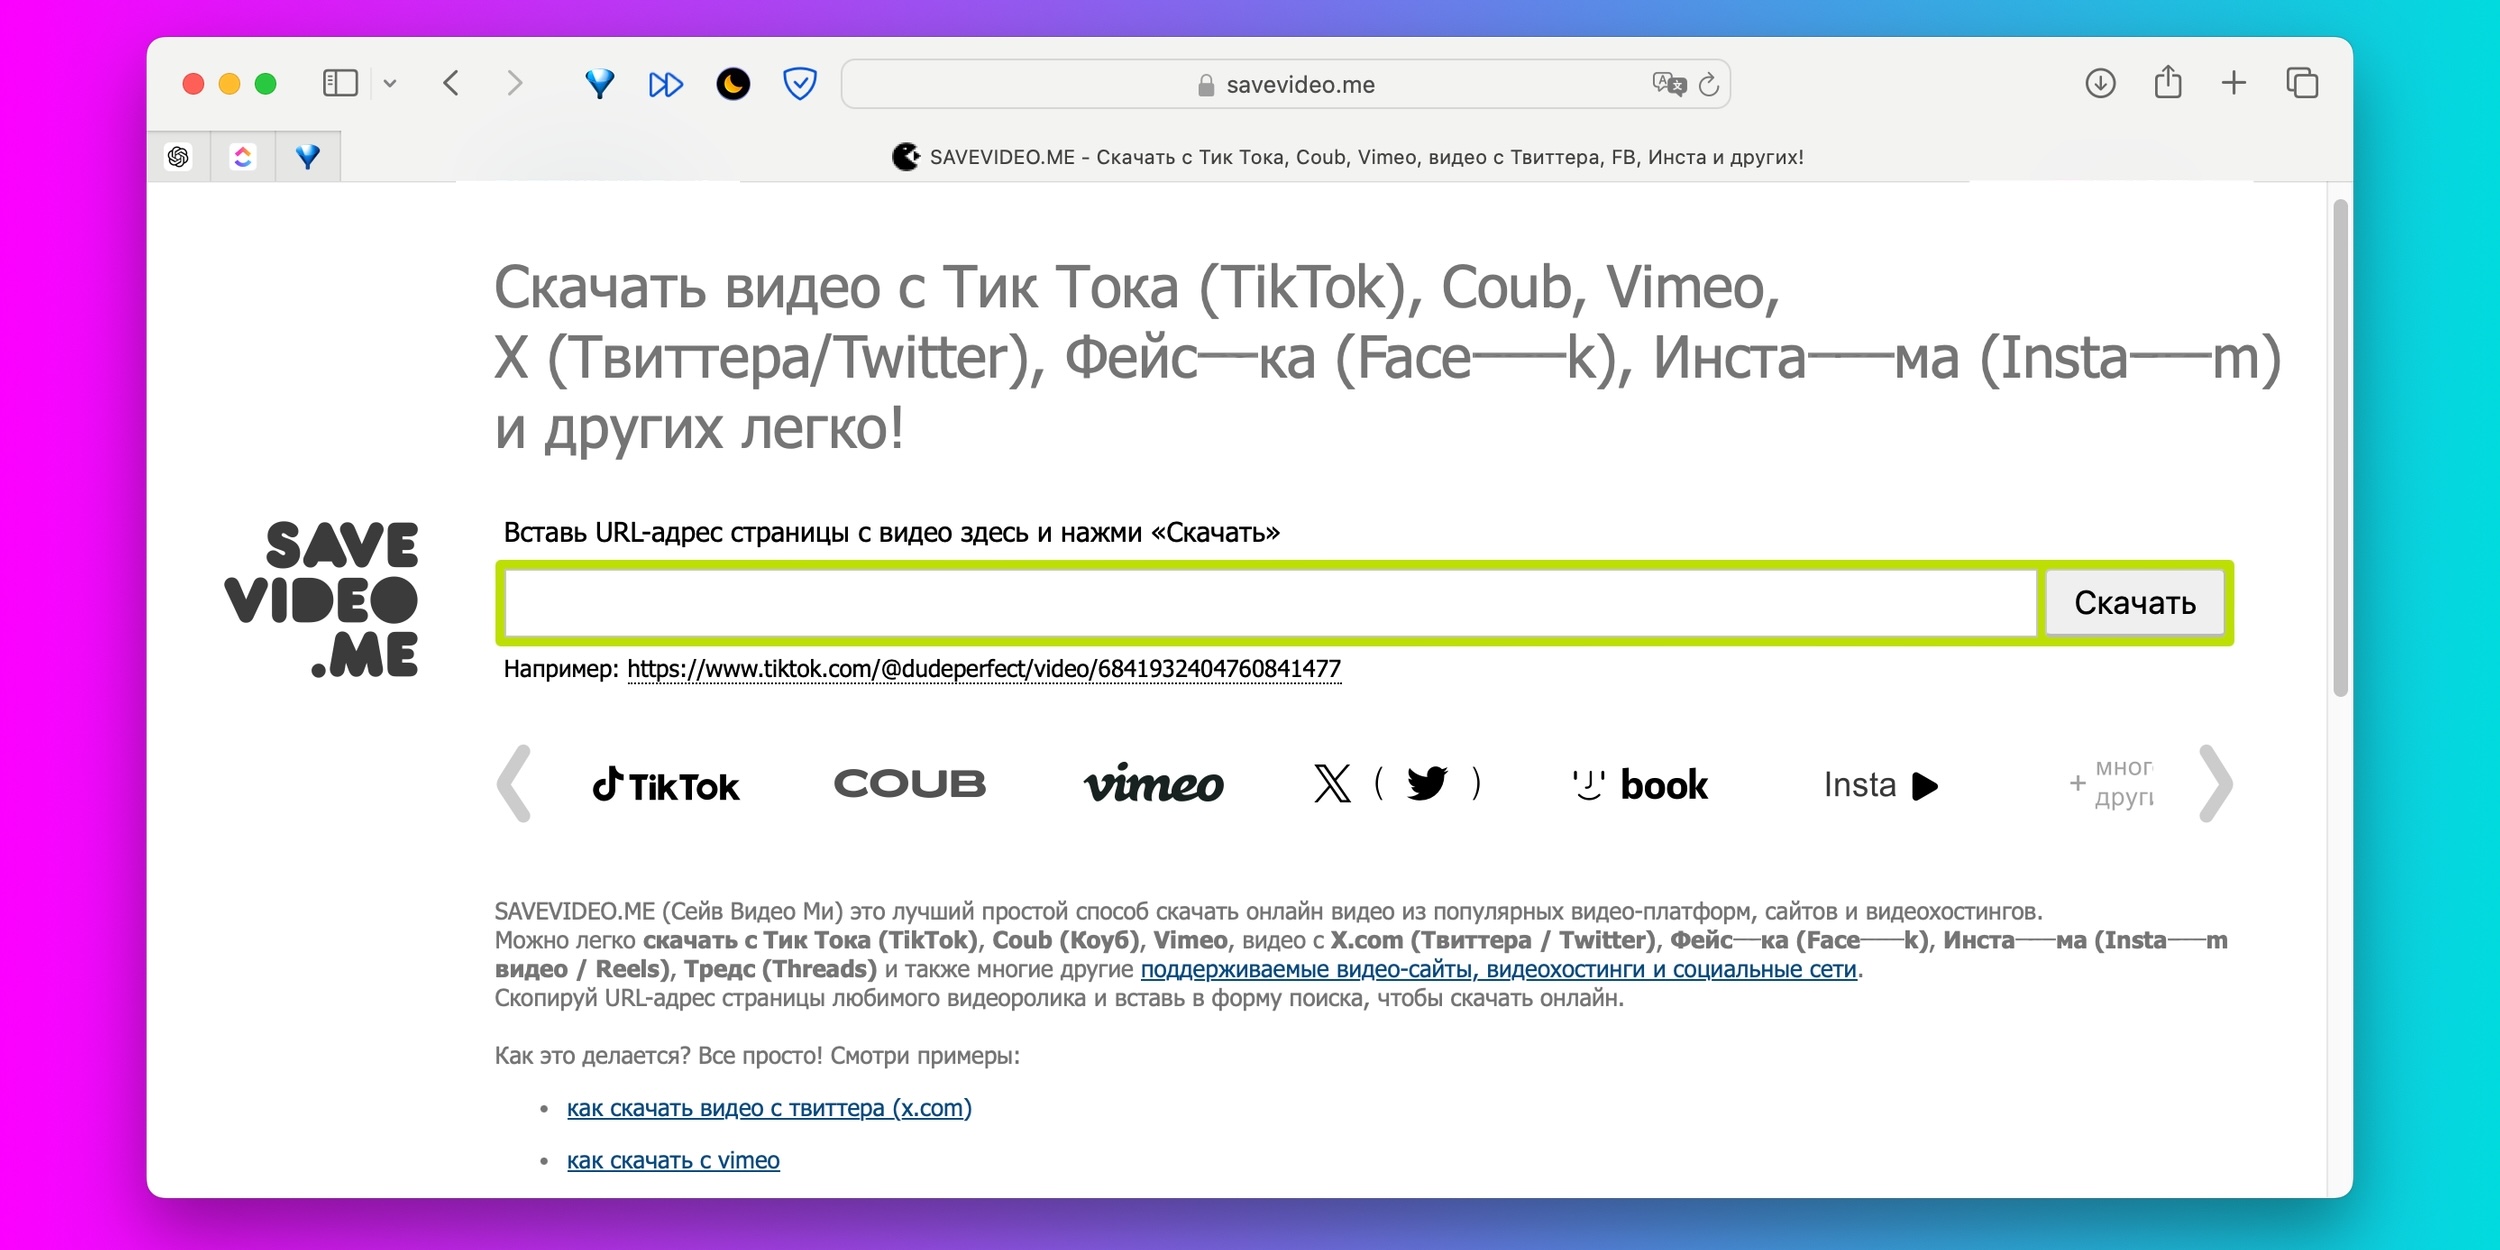Click the Вставь URL-адрес страницы label

tap(891, 532)
